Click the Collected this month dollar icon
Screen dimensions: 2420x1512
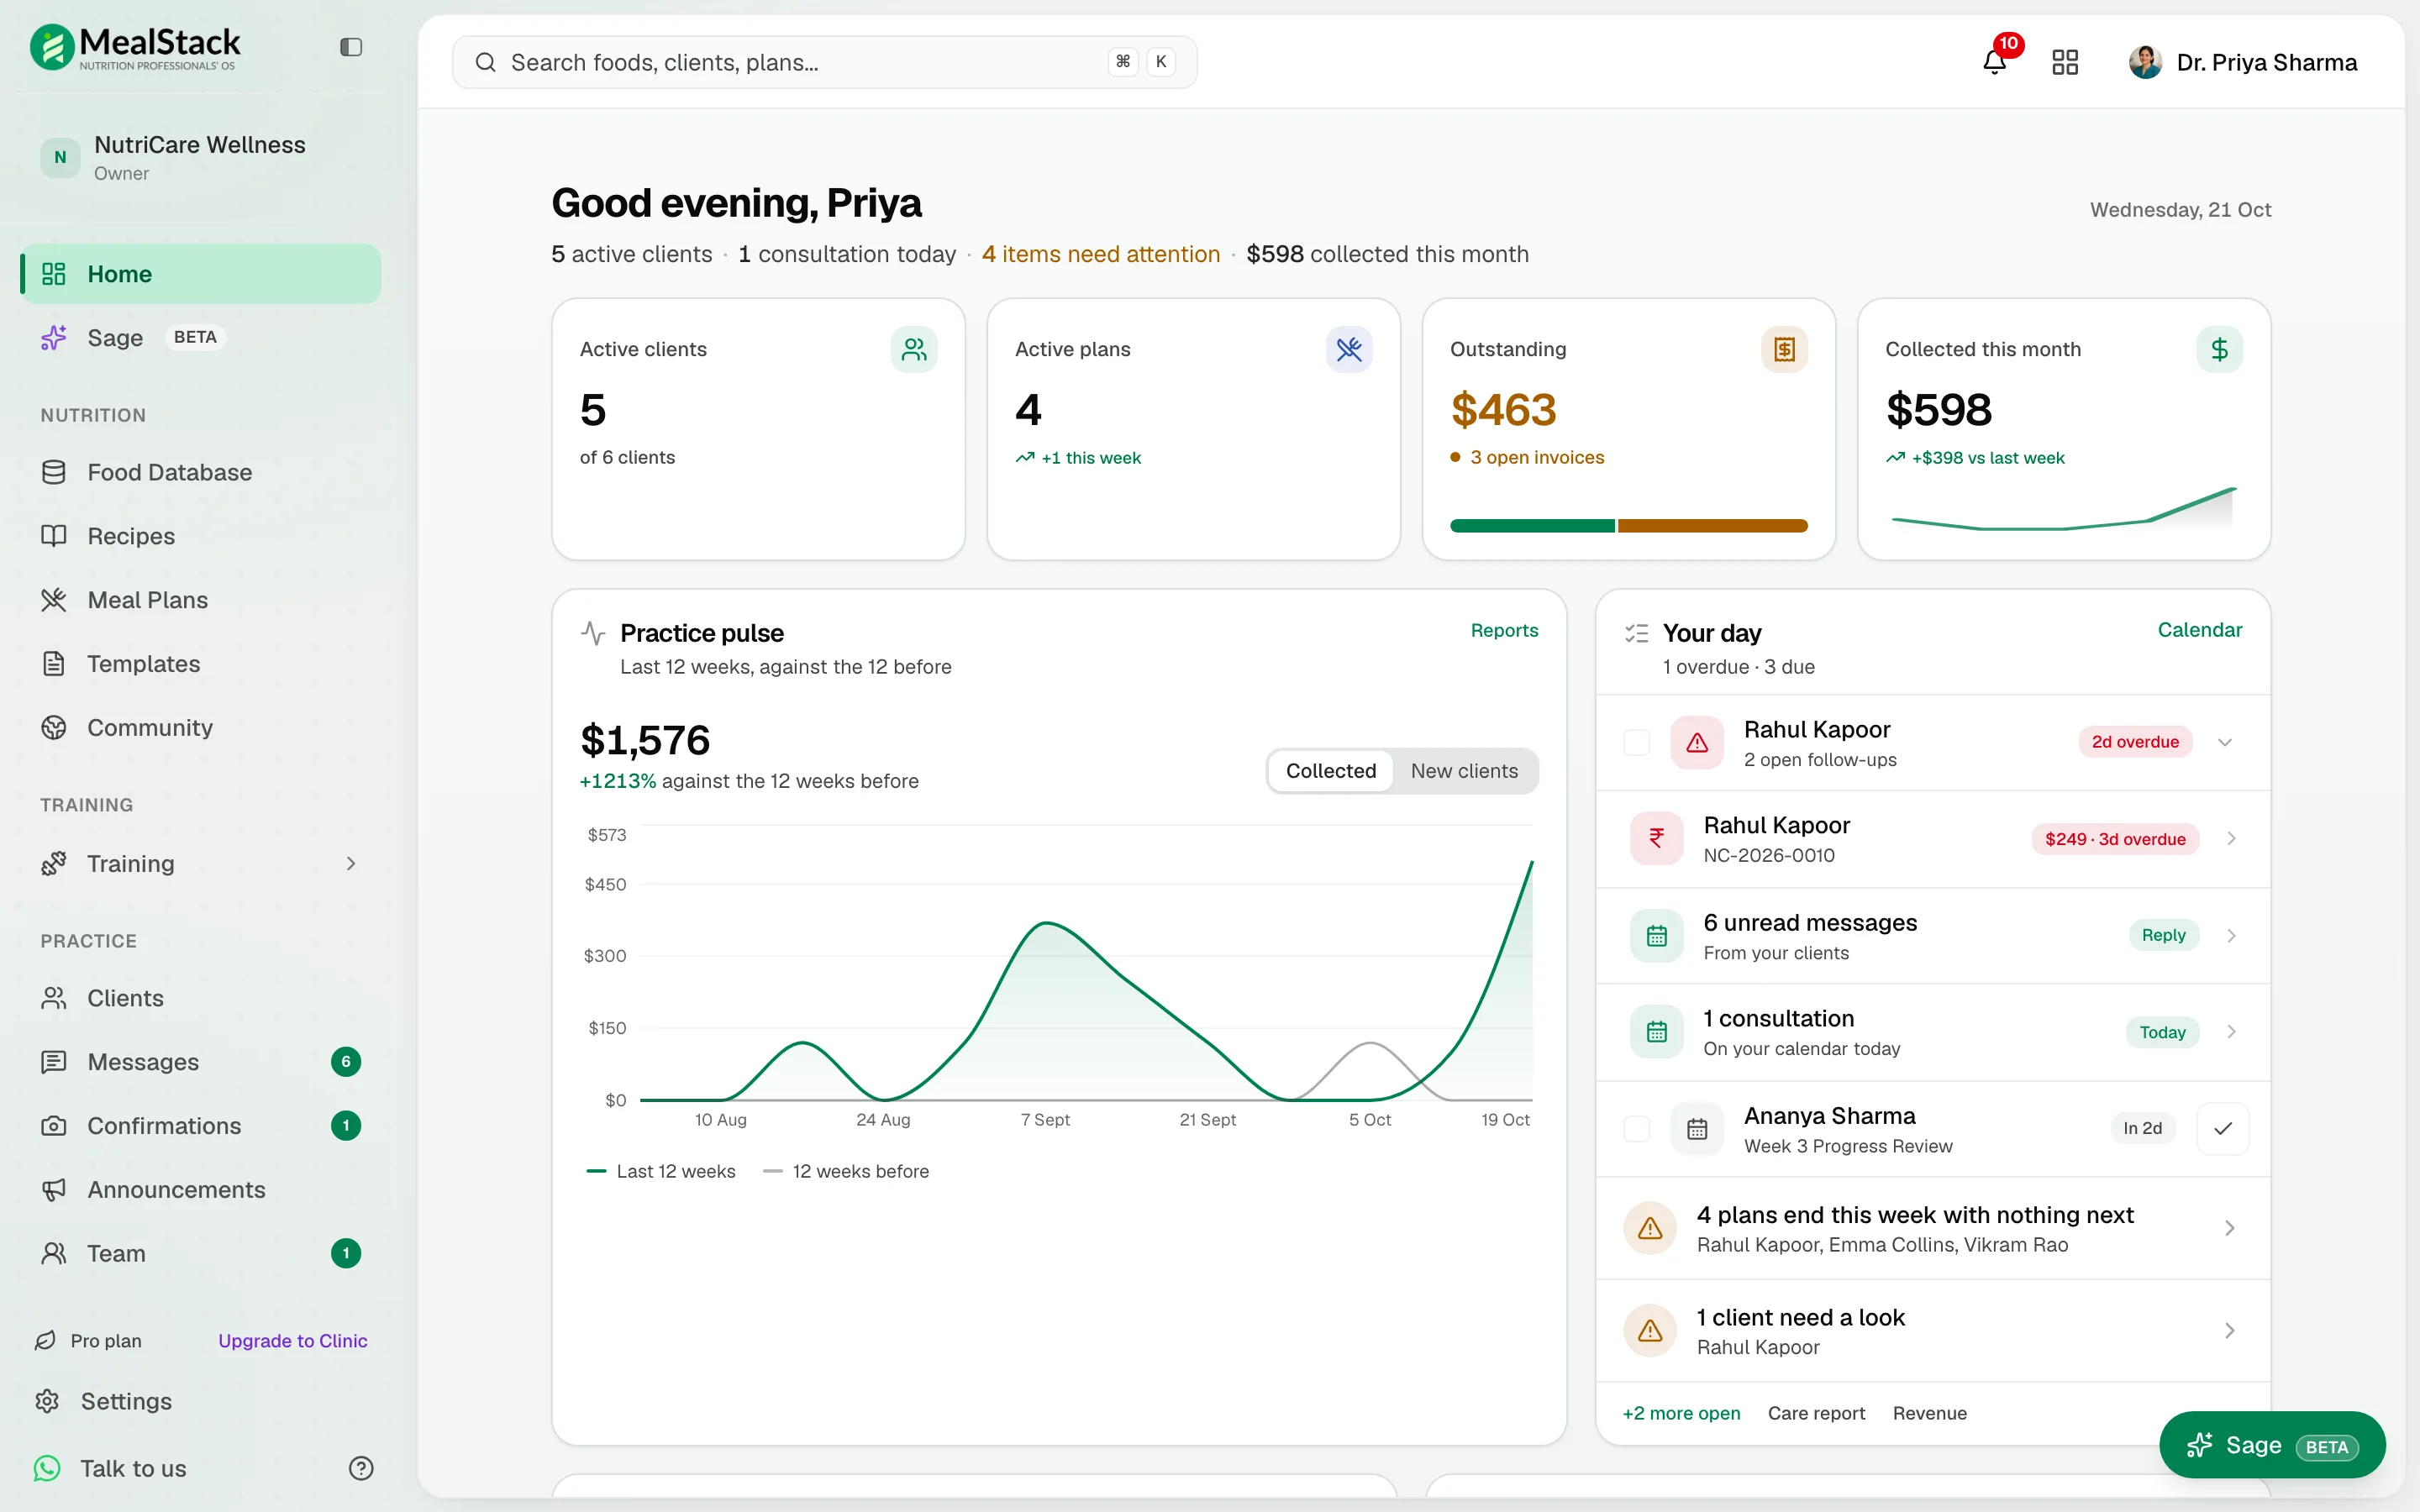click(2219, 349)
